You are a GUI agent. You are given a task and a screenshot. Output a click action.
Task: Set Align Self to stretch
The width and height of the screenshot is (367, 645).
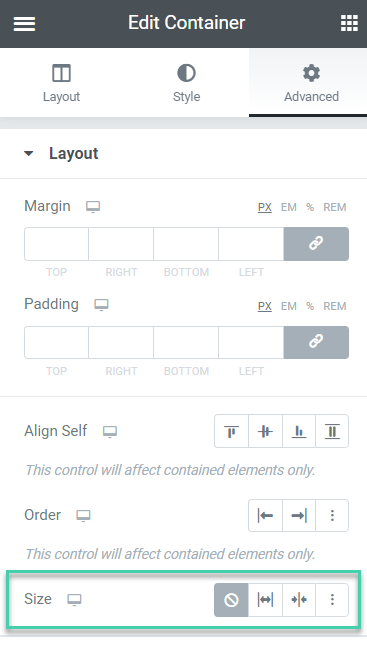pyautogui.click(x=332, y=431)
